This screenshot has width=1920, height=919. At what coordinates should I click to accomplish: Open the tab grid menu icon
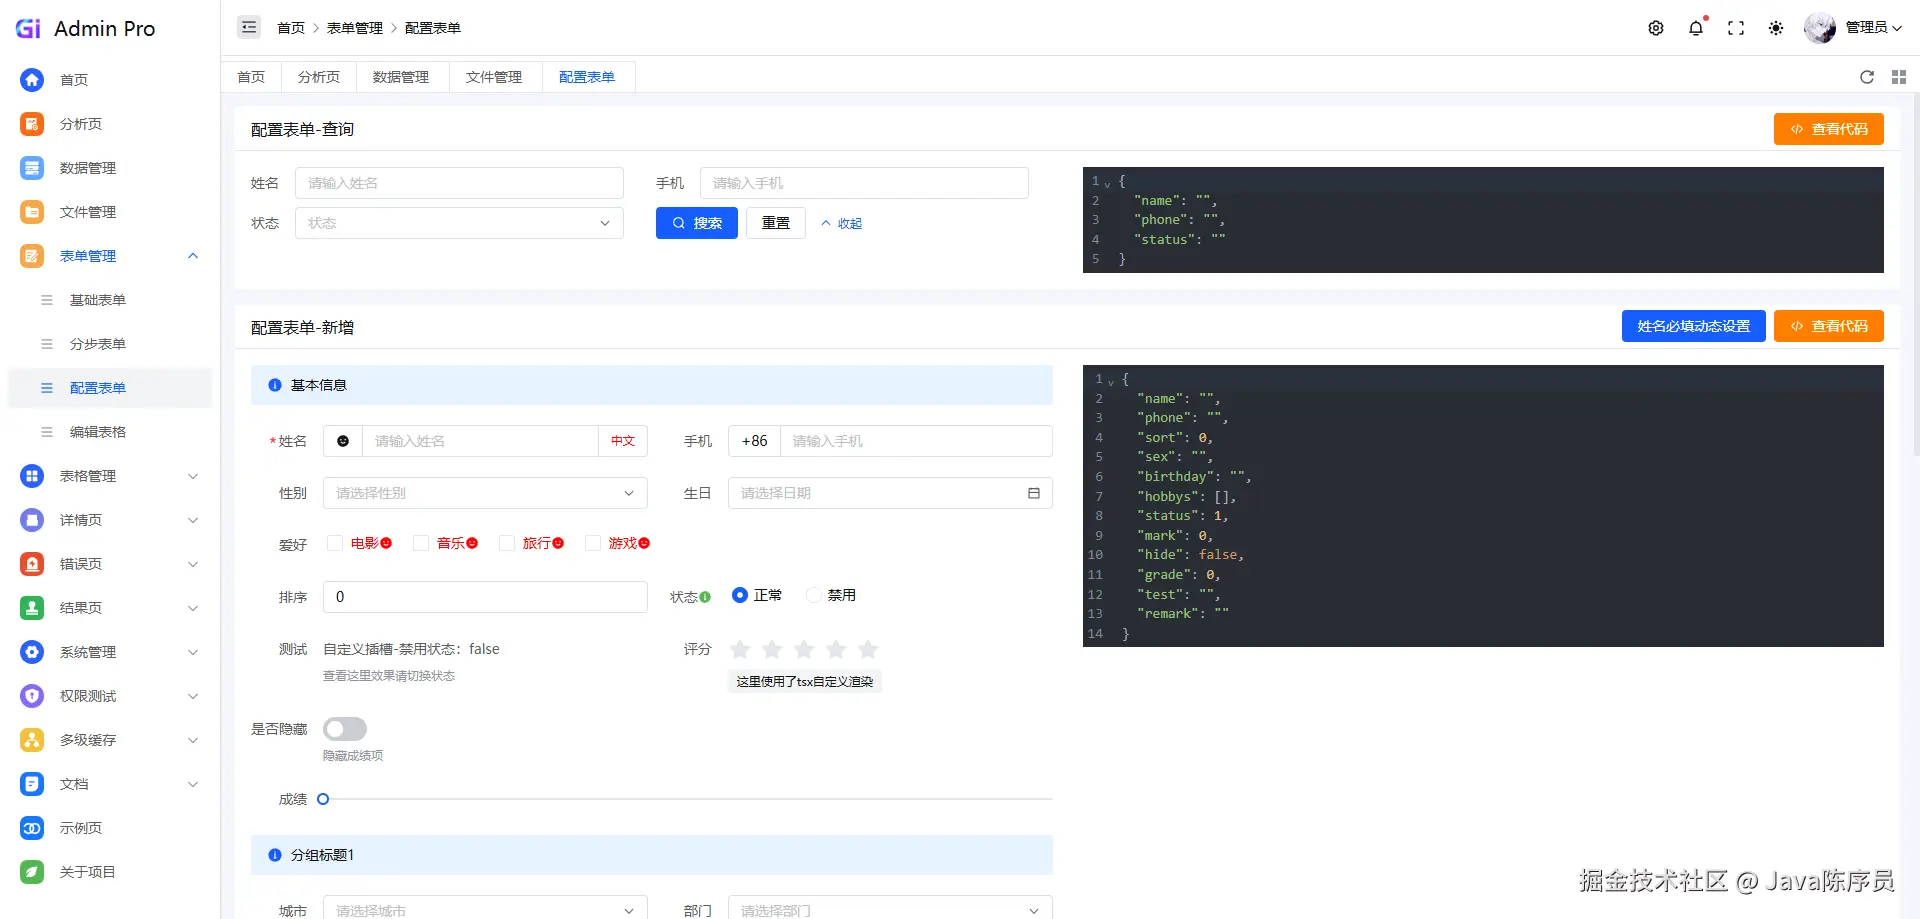click(x=1899, y=77)
